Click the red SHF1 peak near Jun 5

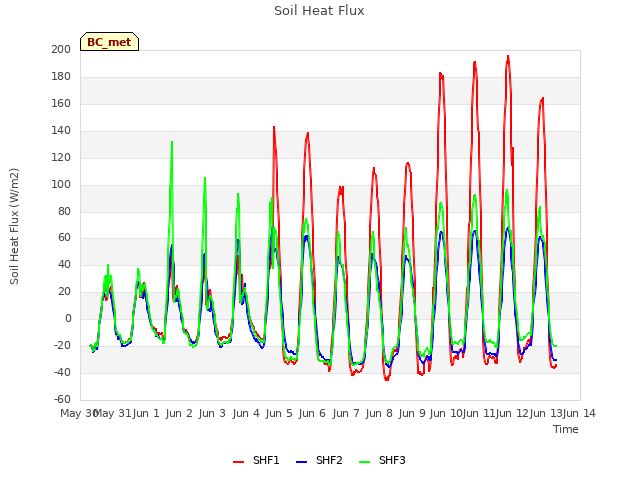[274, 127]
